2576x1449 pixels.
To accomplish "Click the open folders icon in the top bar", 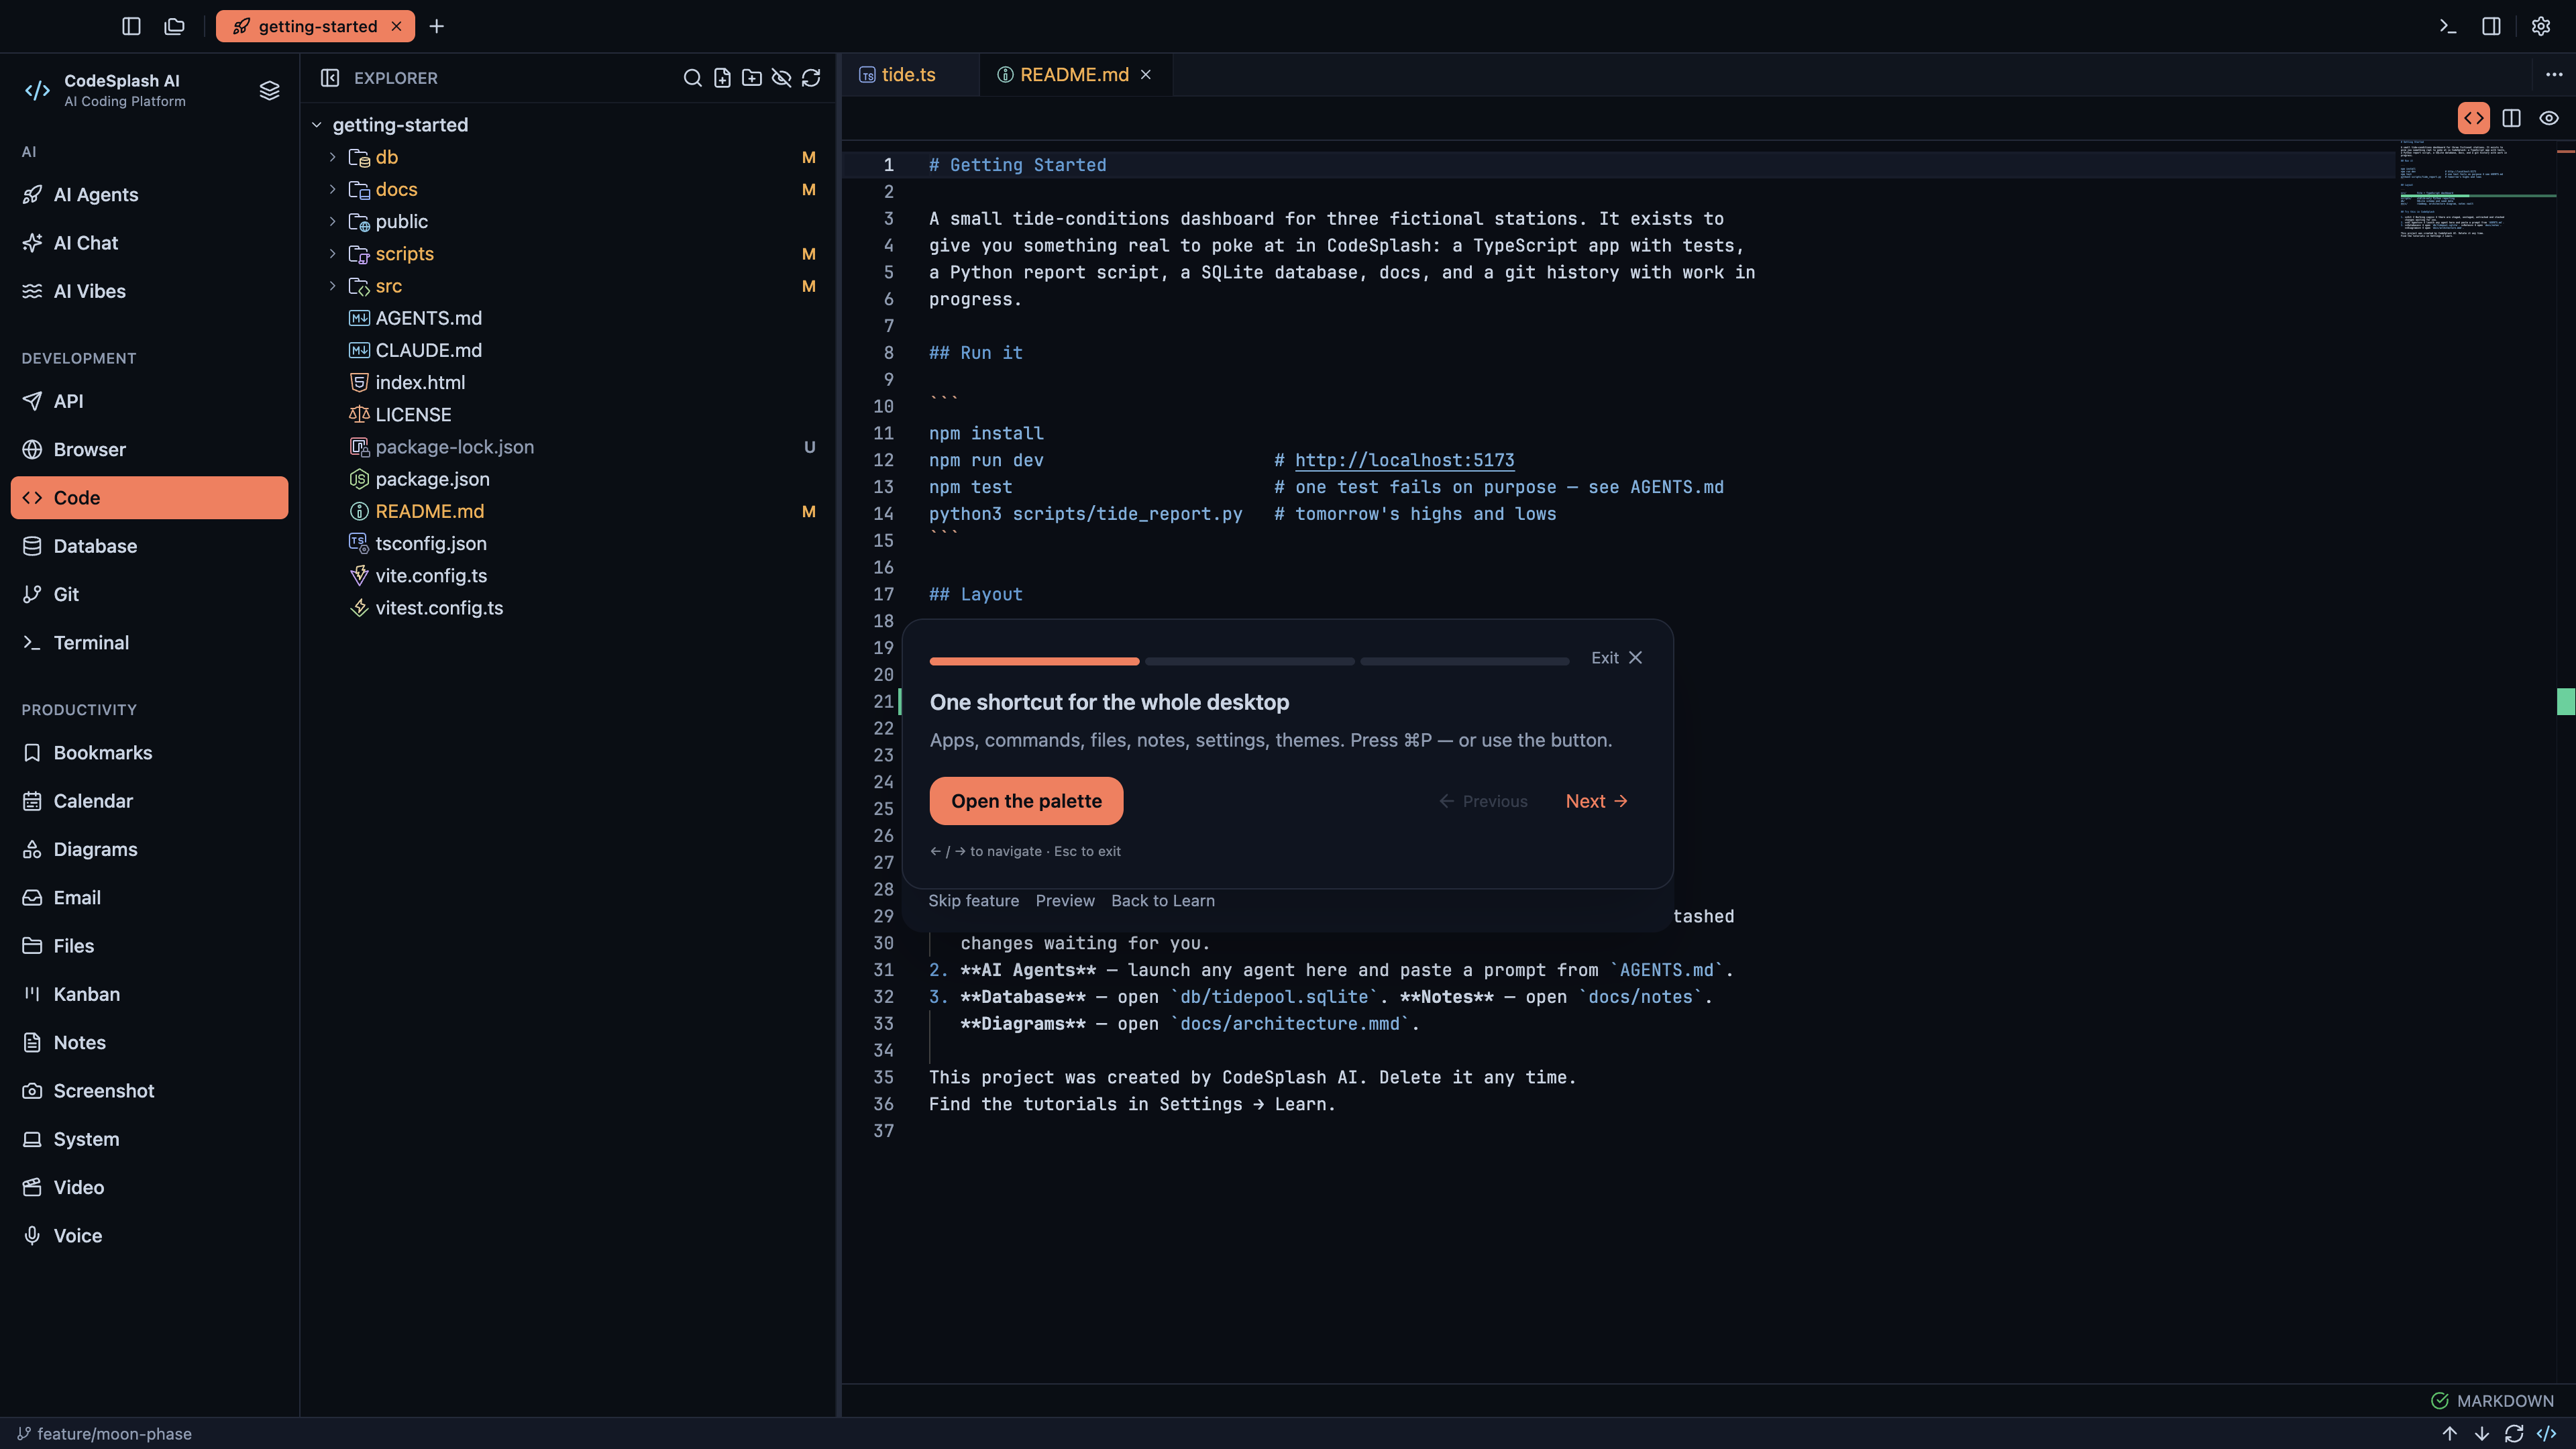I will pyautogui.click(x=175, y=26).
